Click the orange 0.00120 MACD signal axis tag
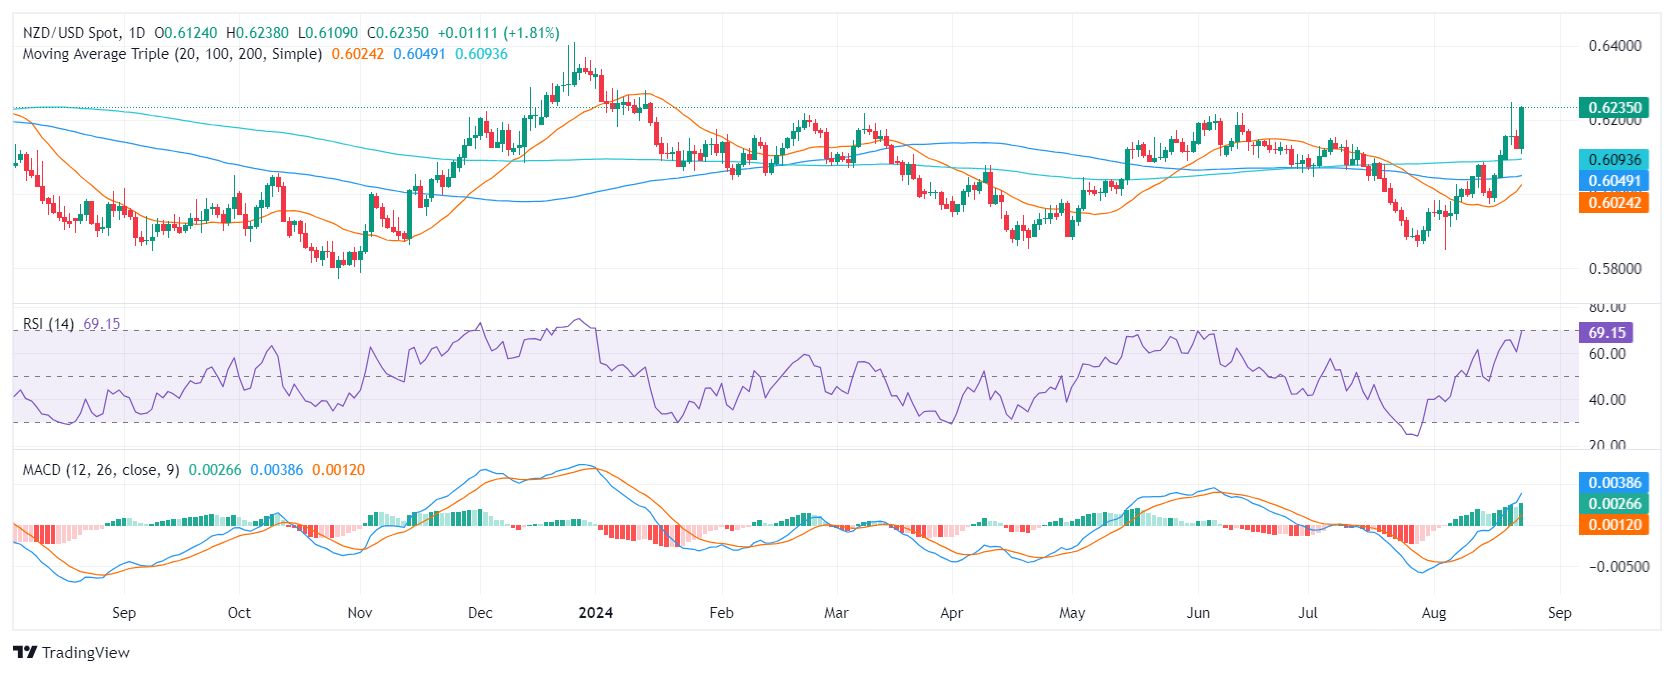 1614,525
